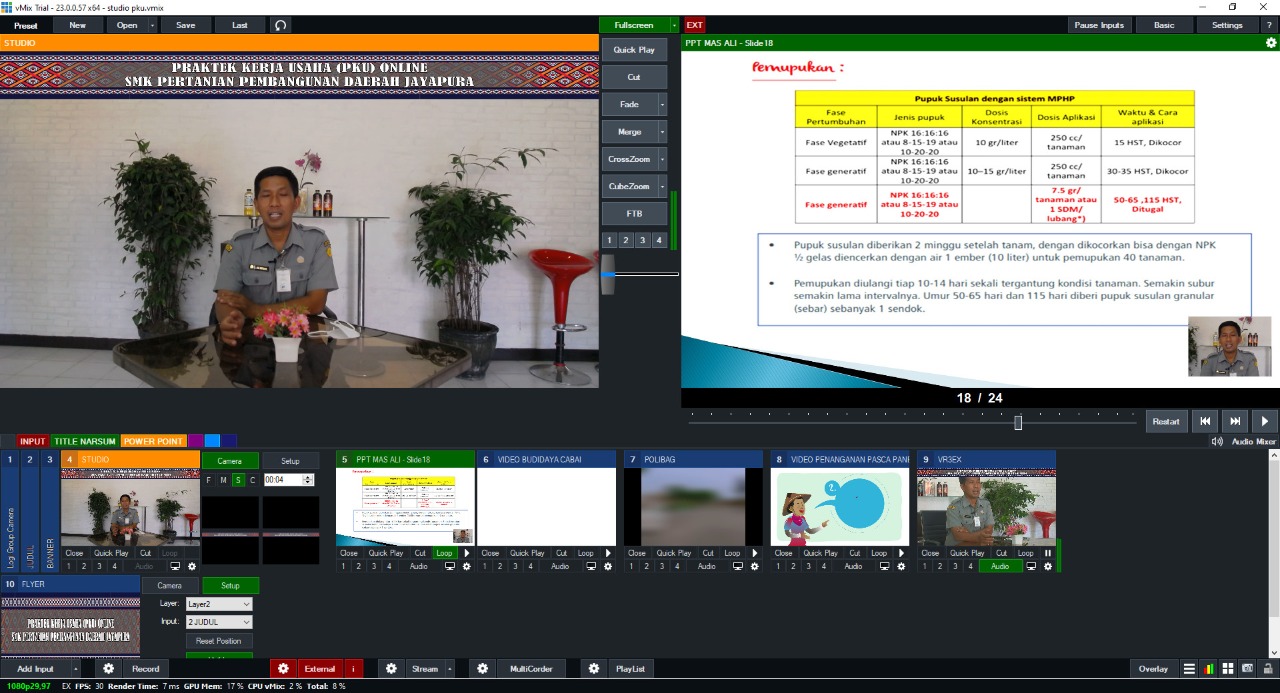Viewport: 1280px width, 693px height.
Task: Open output settings gear in top-right corner
Action: [x=1271, y=43]
